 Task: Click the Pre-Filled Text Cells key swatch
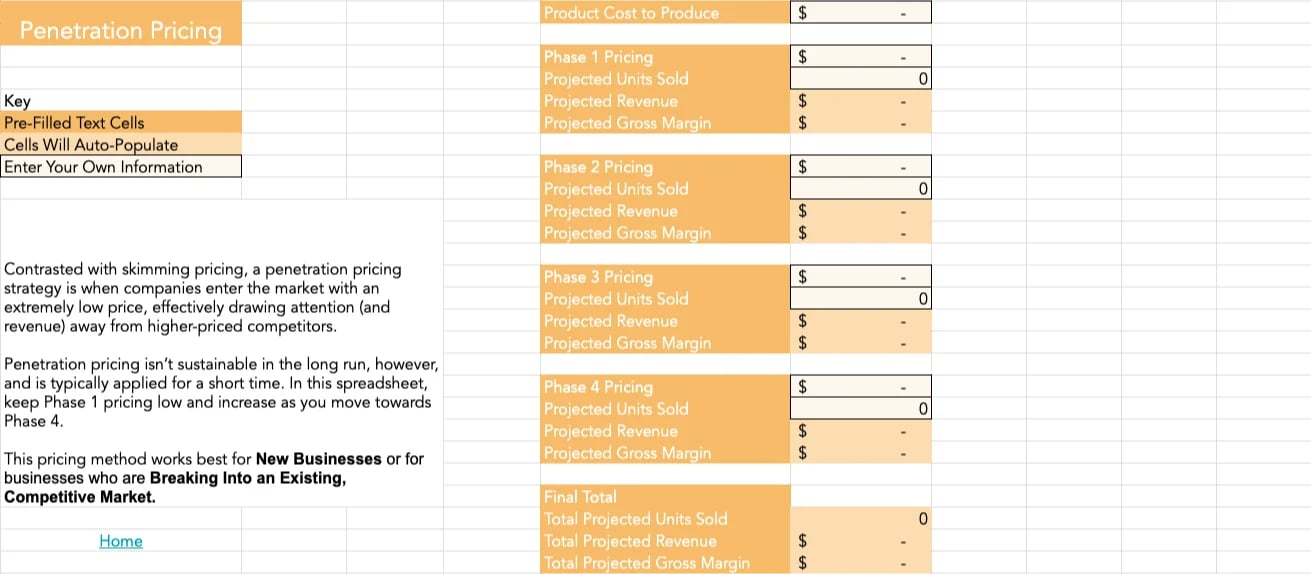(x=121, y=123)
